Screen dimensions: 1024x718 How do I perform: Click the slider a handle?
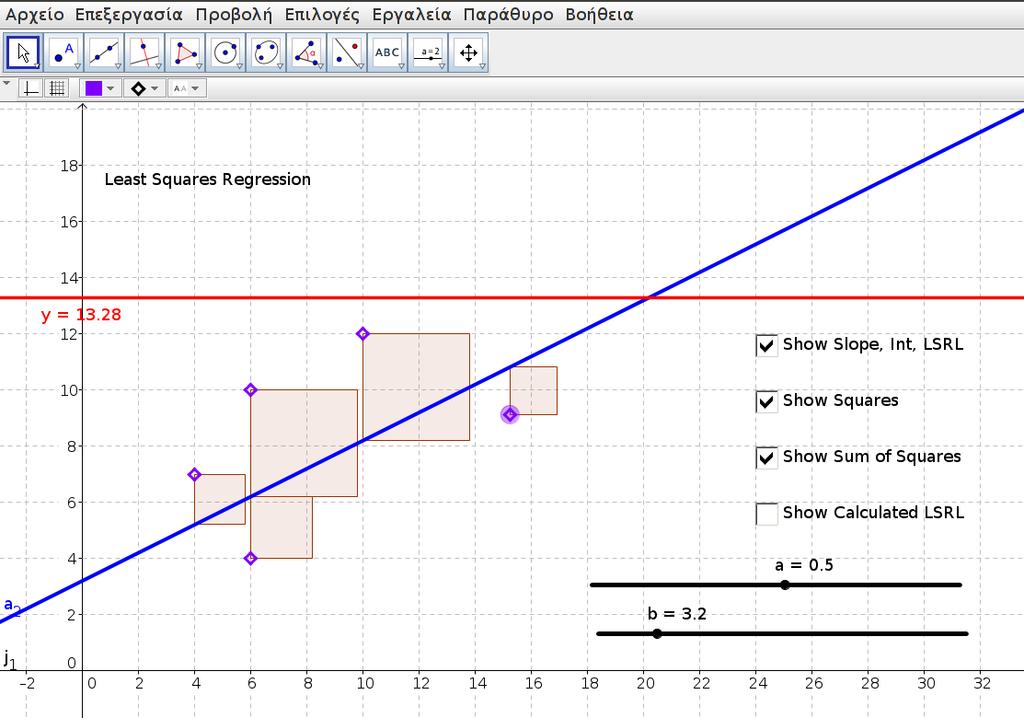coord(785,585)
